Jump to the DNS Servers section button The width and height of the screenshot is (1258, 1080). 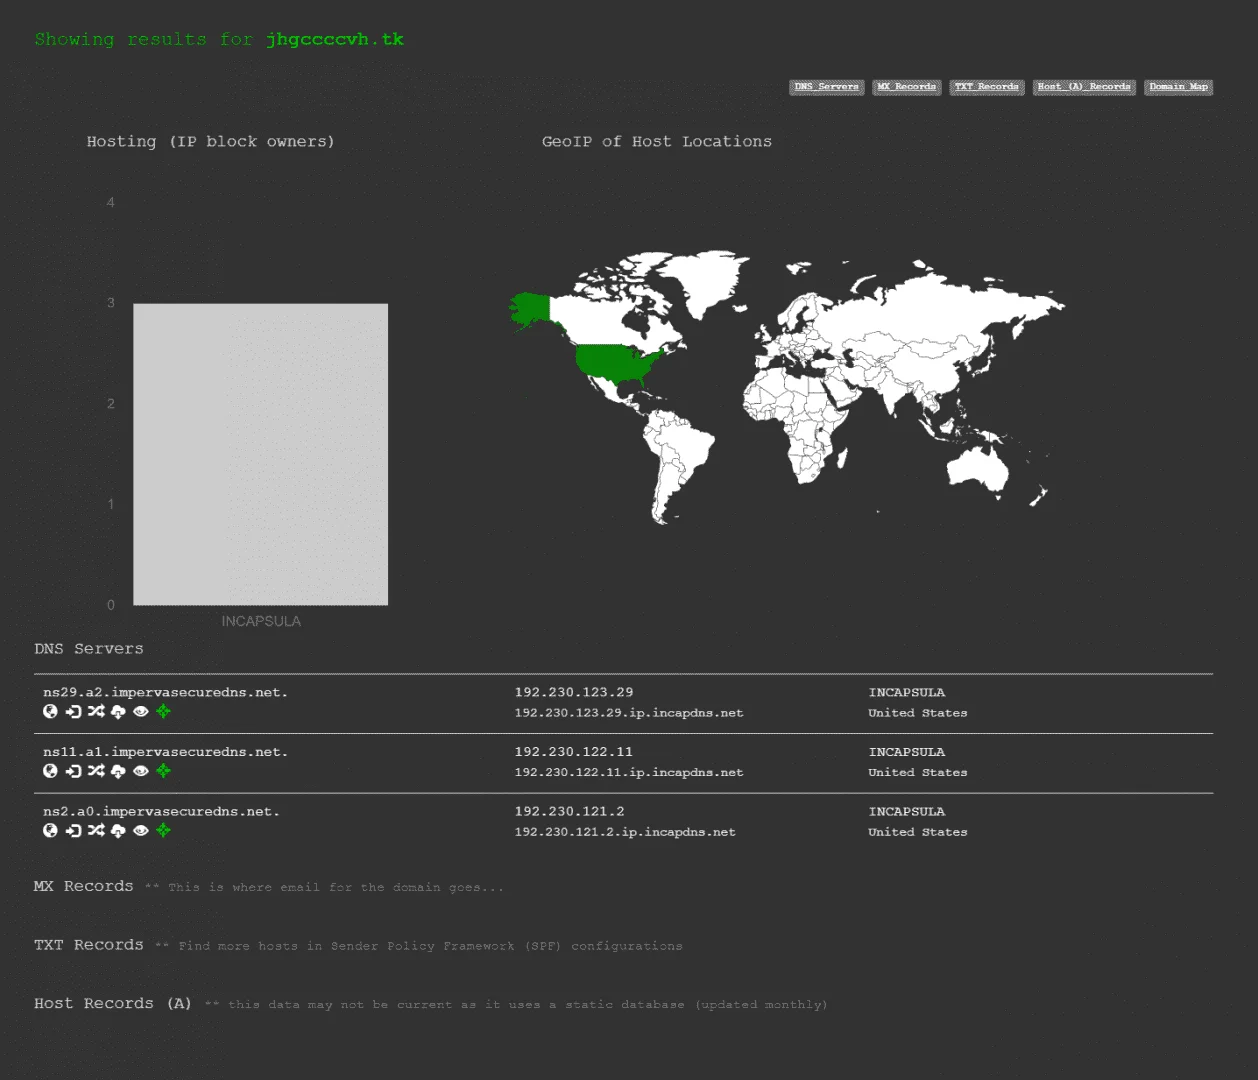pyautogui.click(x=827, y=87)
